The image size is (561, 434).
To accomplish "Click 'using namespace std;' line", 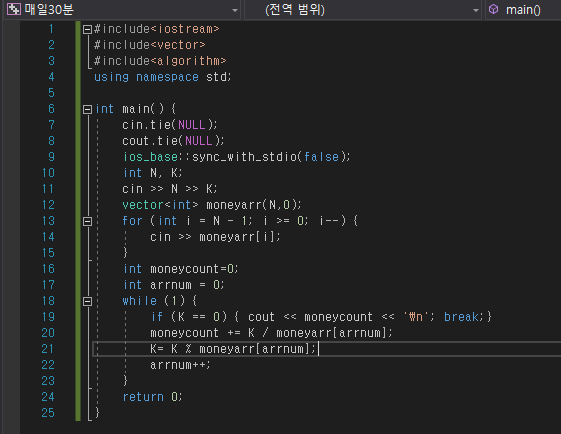I will click(x=163, y=77).
